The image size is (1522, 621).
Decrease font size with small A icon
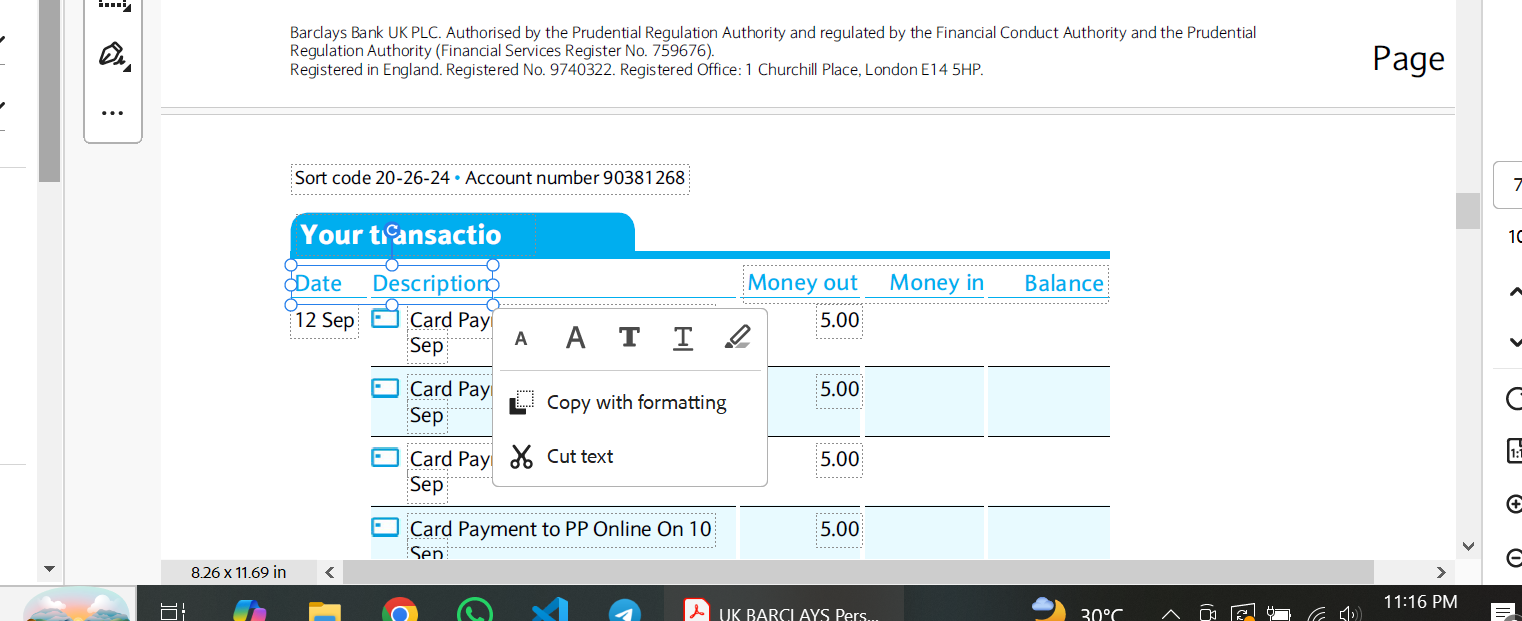[521, 339]
